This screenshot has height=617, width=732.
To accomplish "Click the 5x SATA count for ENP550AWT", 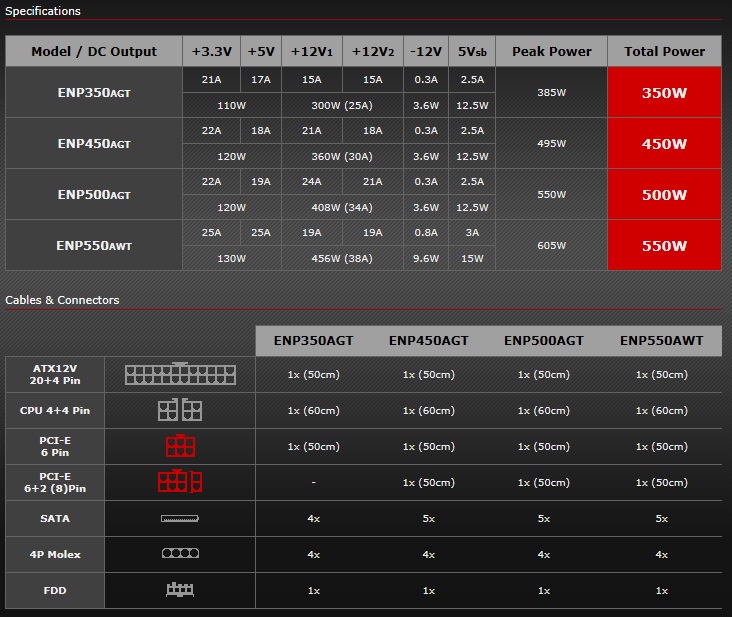I will (662, 518).
